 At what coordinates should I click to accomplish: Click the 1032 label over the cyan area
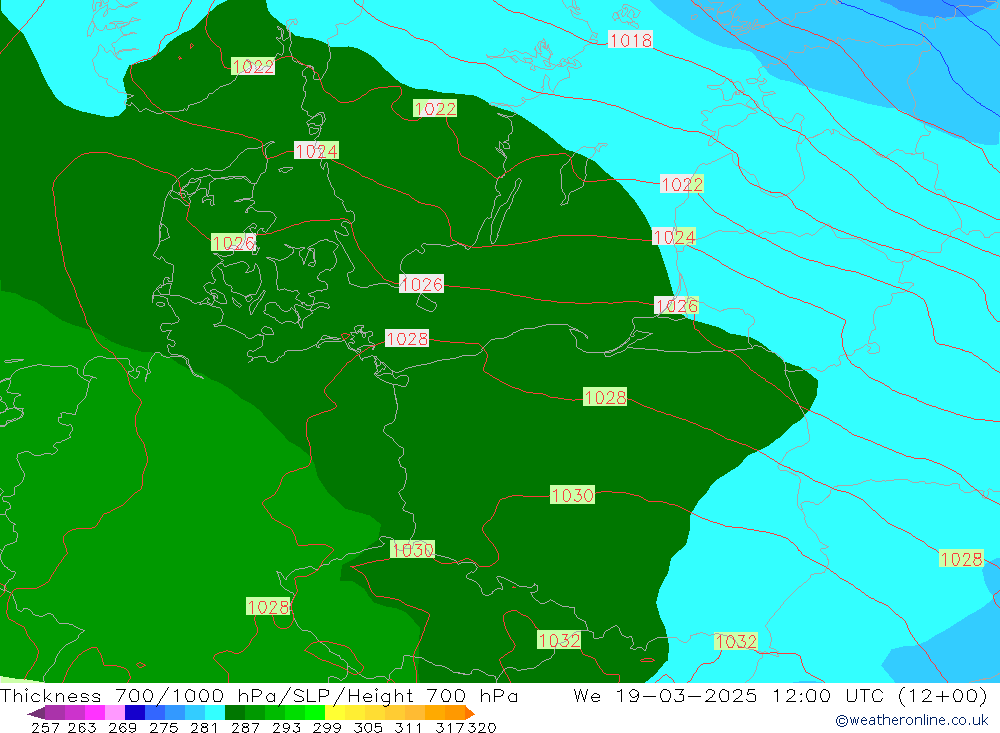(x=736, y=641)
